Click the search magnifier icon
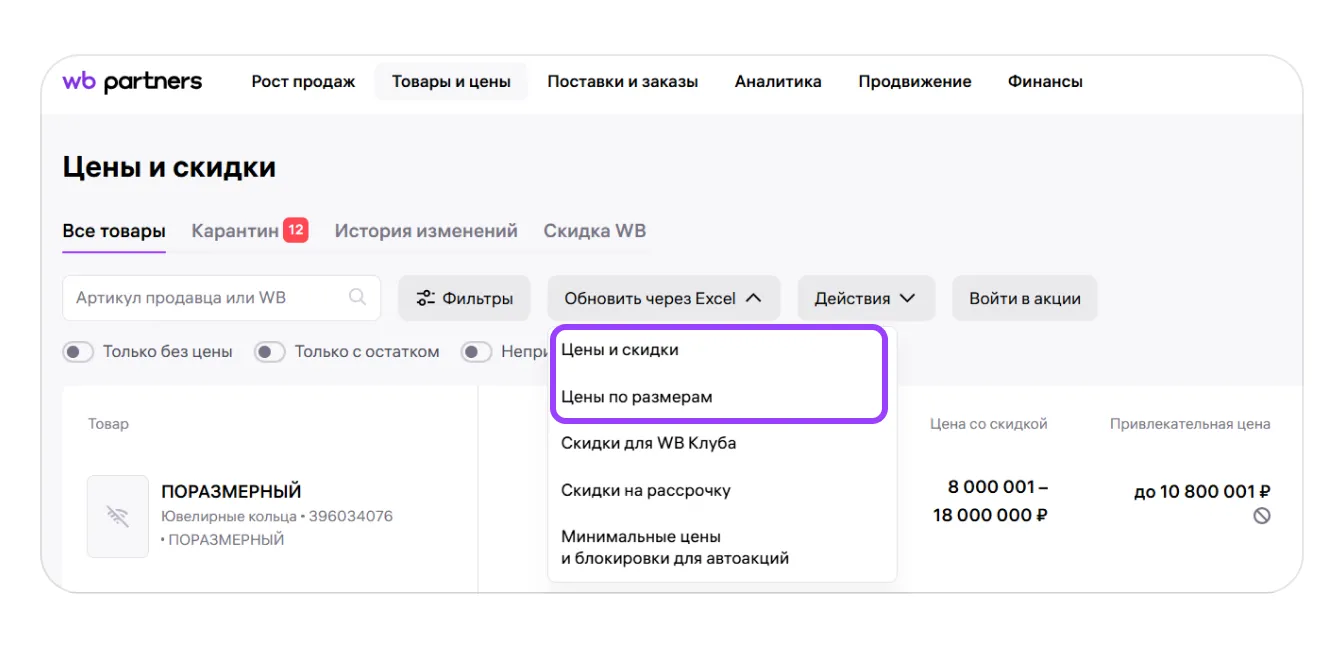1344x648 pixels. coord(357,297)
